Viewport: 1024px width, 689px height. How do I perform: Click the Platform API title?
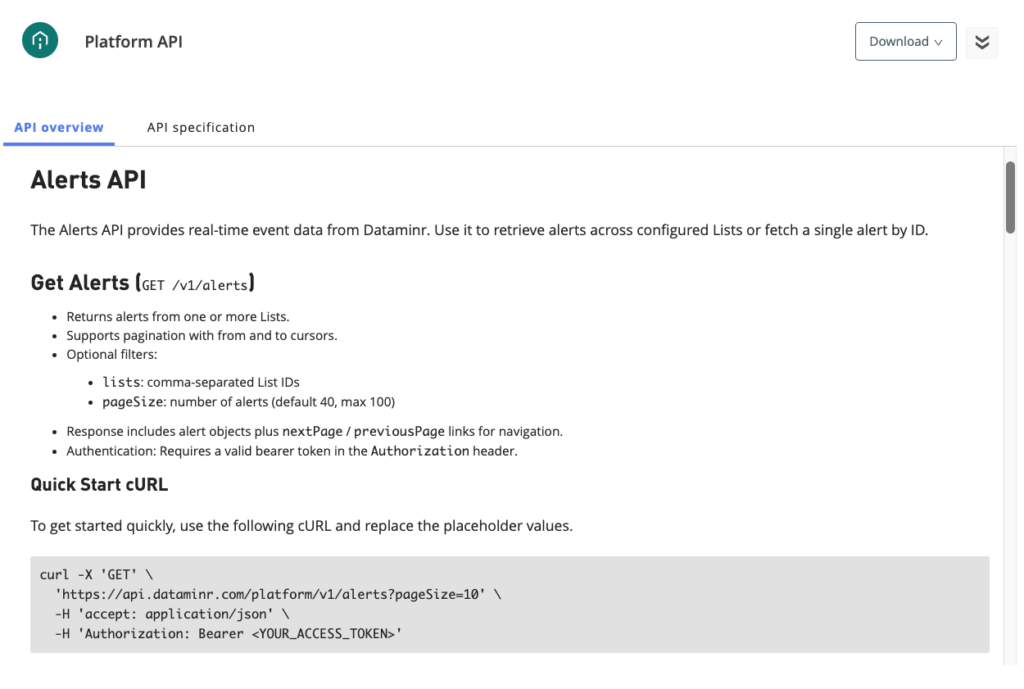133,42
